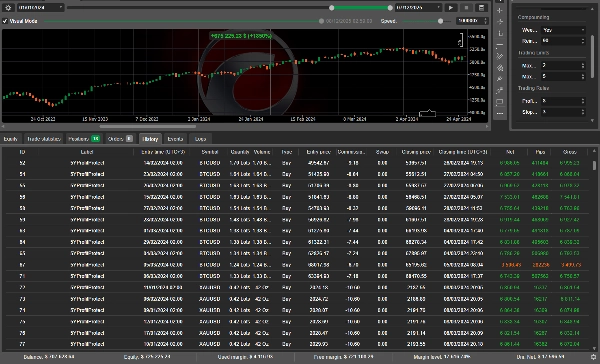Stop the backtest with stop button
This screenshot has height=364, width=600.
click(466, 7)
